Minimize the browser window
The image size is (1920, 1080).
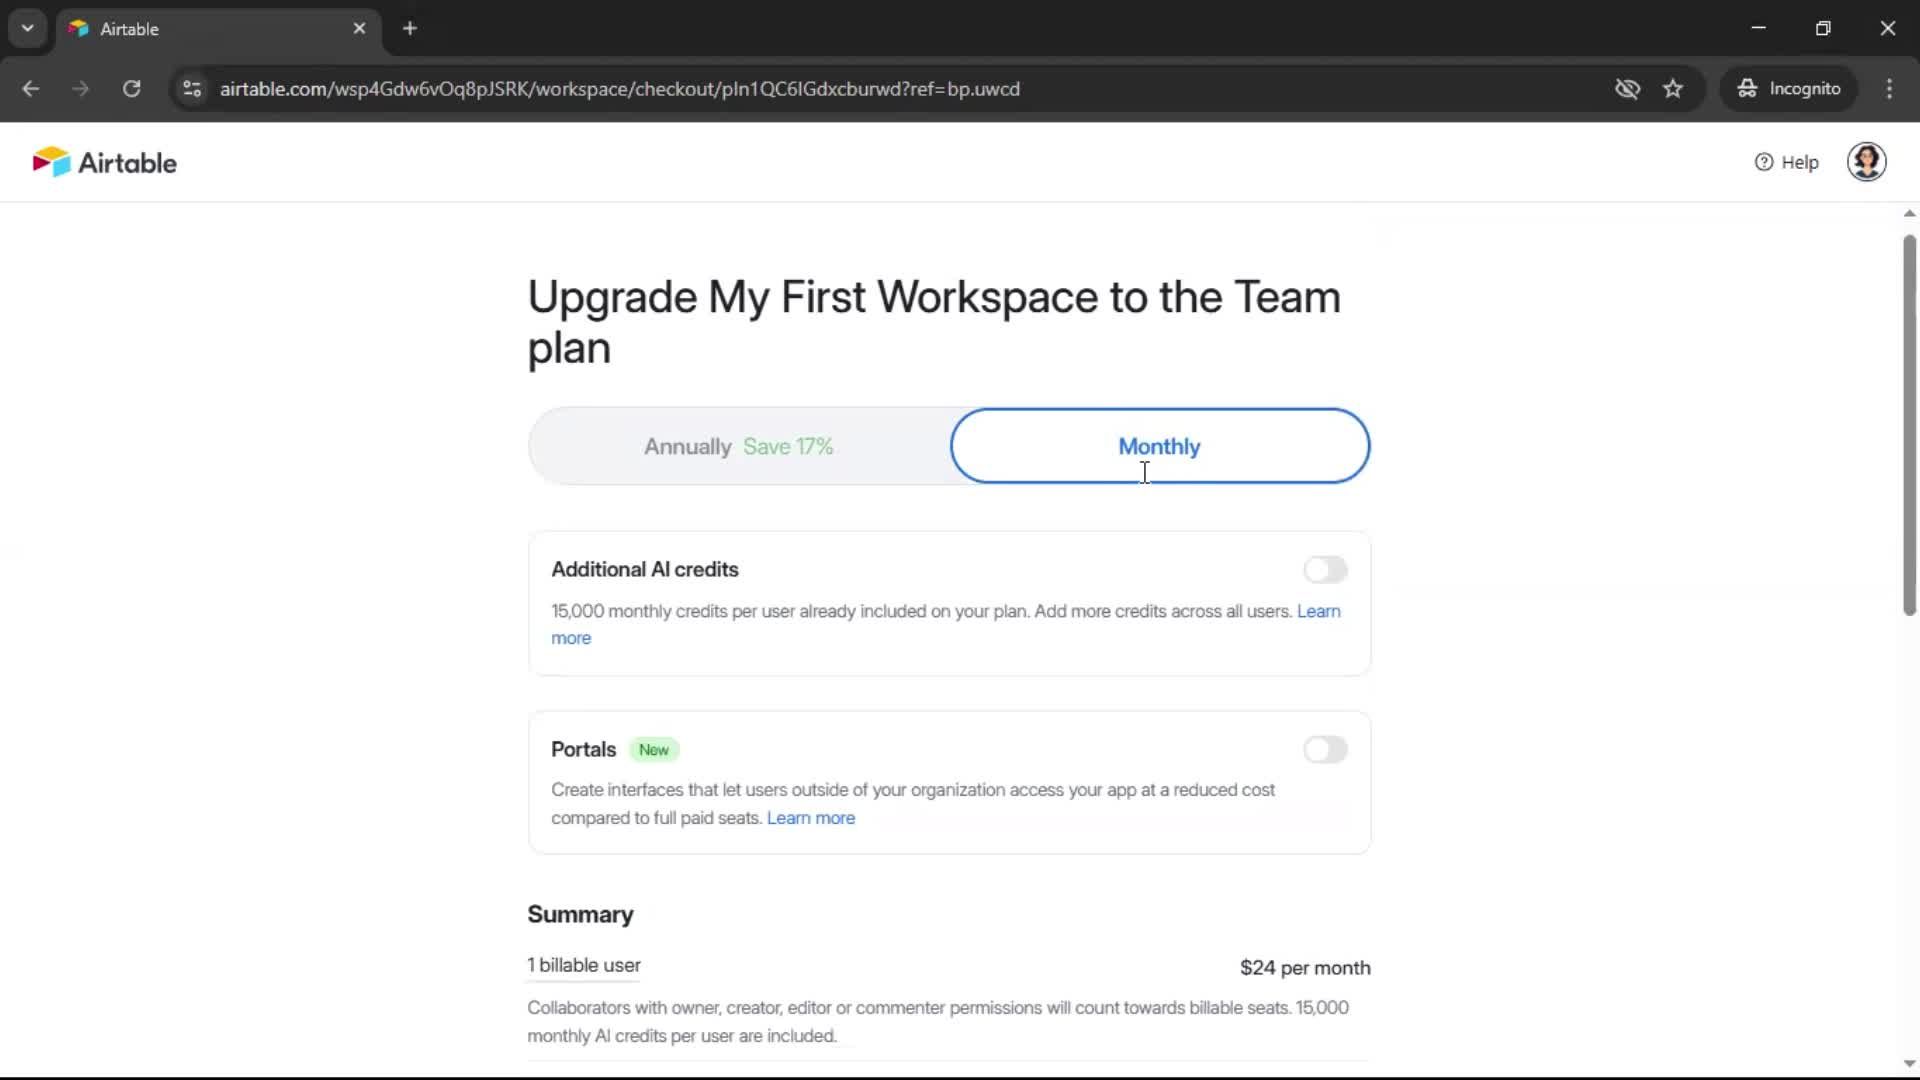click(x=1759, y=28)
